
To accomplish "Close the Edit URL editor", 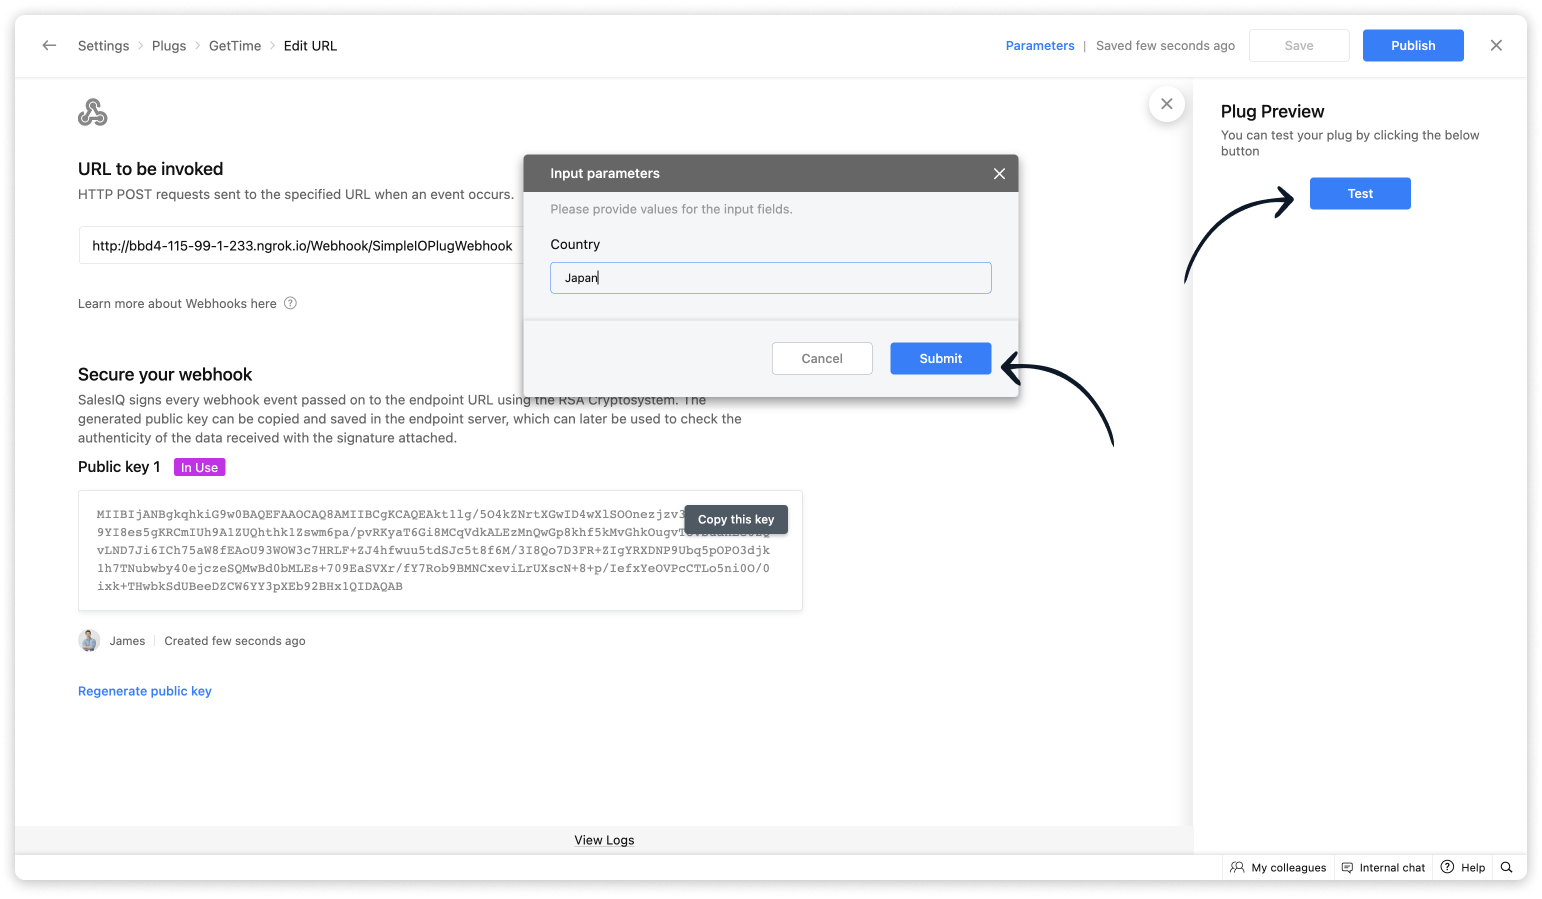I will click(x=1496, y=45).
